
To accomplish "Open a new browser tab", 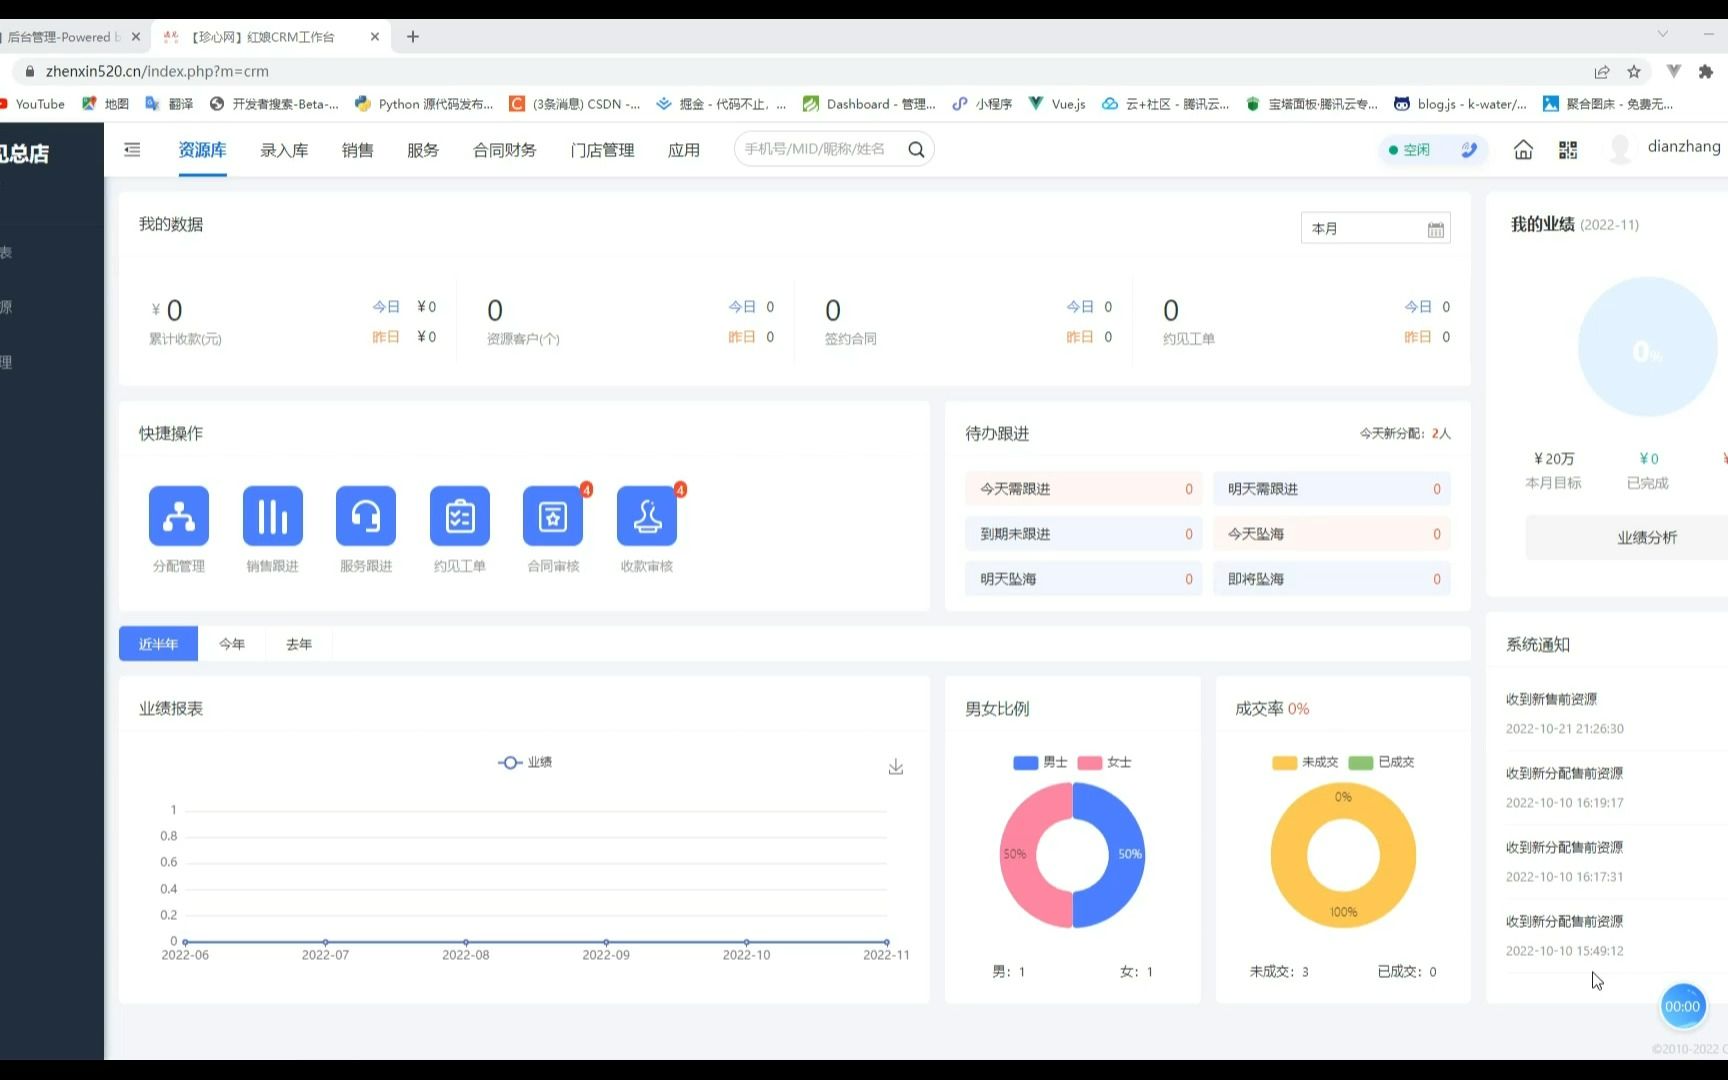I will 413,37.
